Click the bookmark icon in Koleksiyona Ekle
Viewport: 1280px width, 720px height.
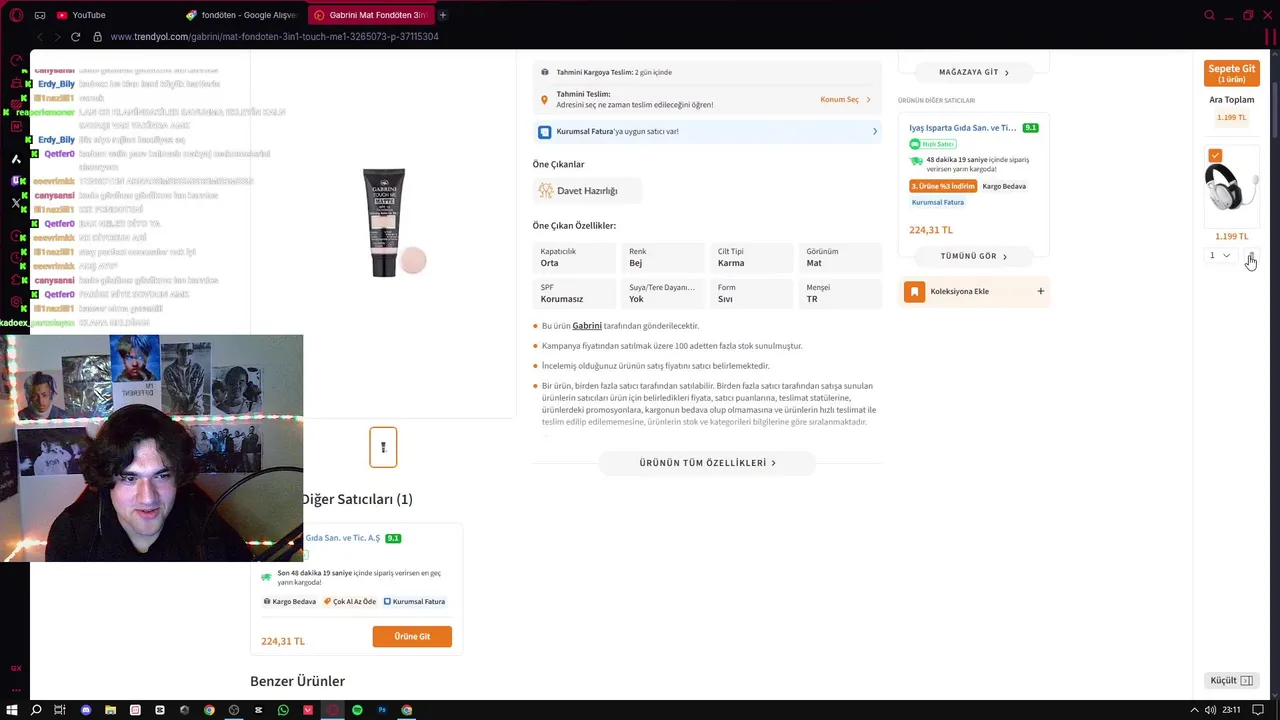coord(914,291)
